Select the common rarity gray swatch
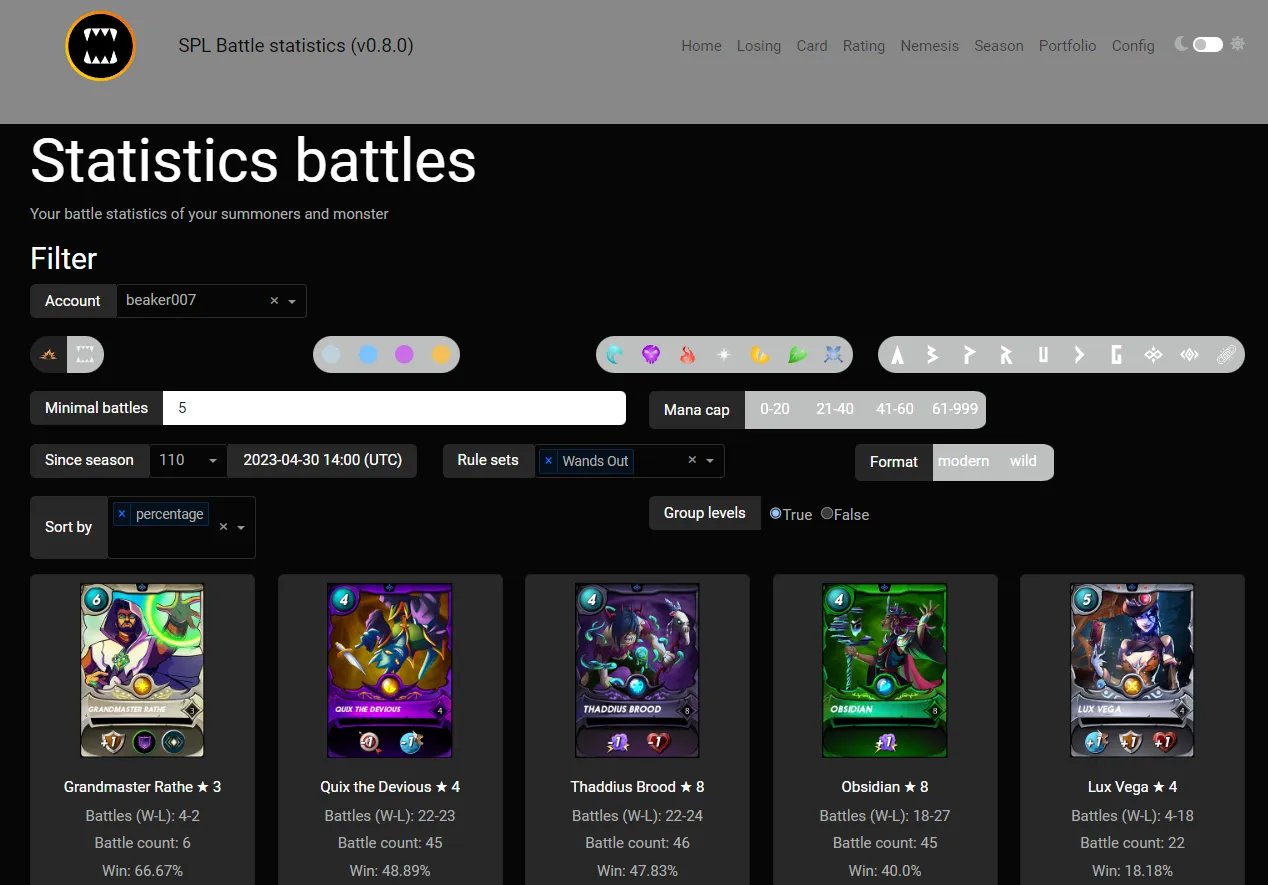The height and width of the screenshot is (885, 1268). coord(331,355)
